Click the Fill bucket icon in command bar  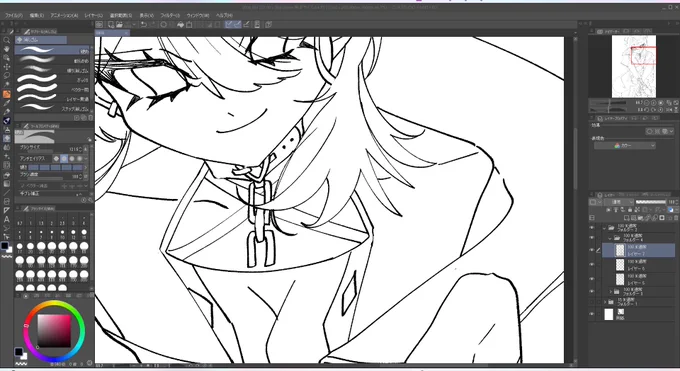(x=180, y=25)
